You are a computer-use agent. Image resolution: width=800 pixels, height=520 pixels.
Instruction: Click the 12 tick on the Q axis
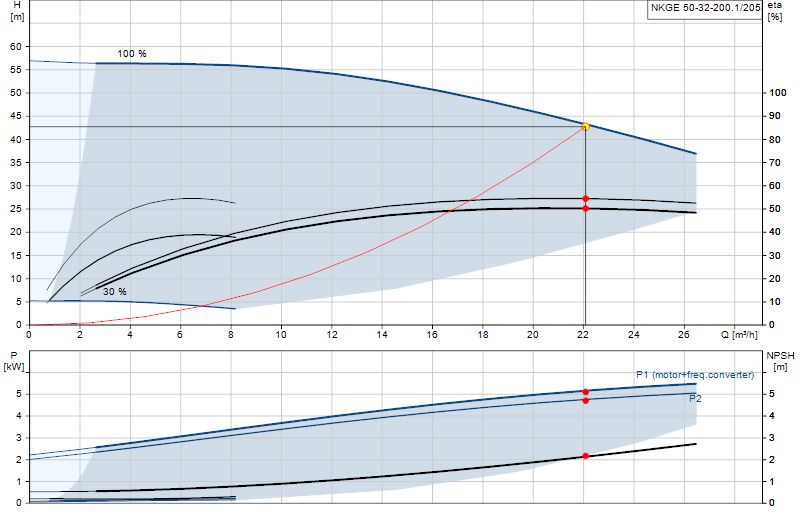332,335
